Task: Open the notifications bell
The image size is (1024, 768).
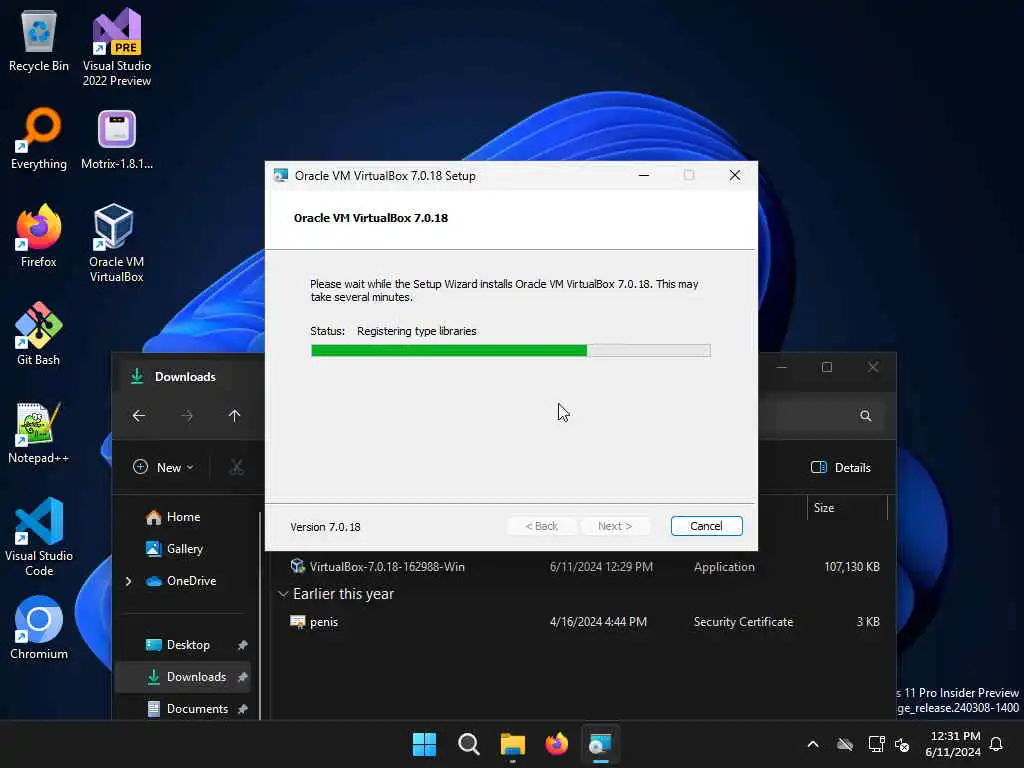Action: [x=997, y=744]
